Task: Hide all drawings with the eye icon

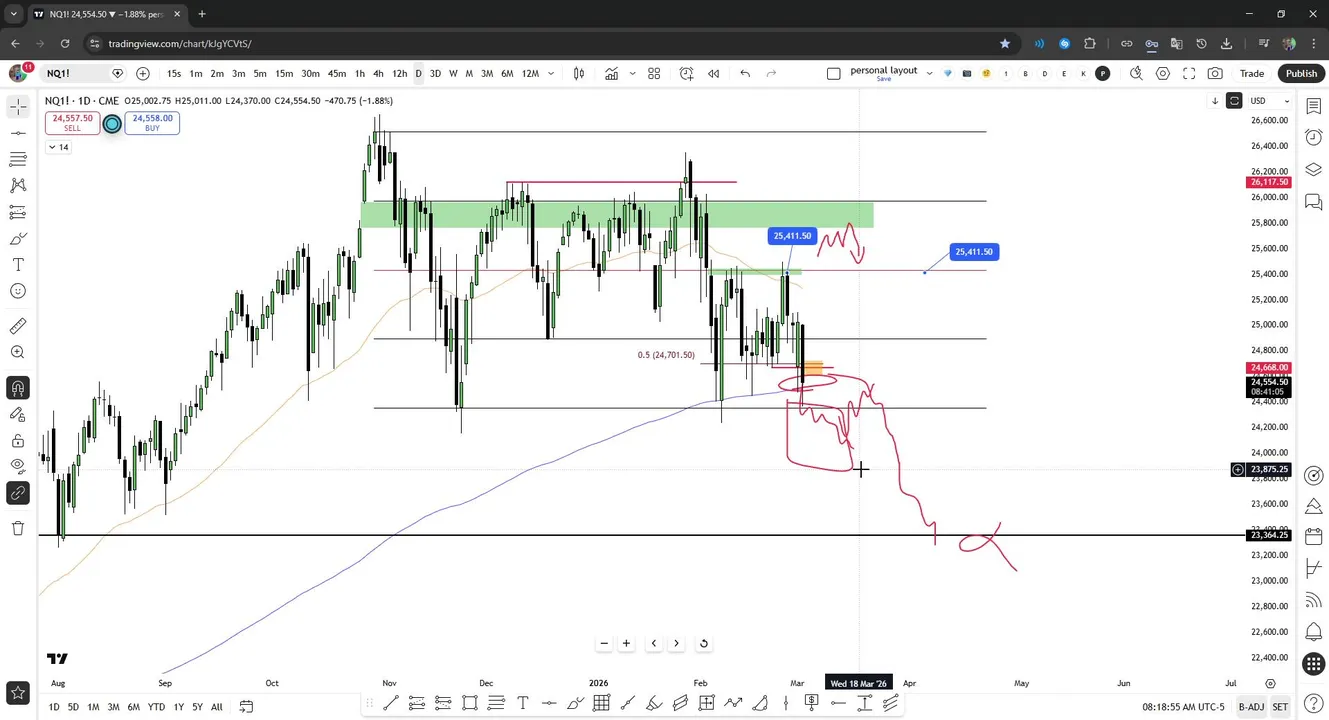Action: (18, 465)
